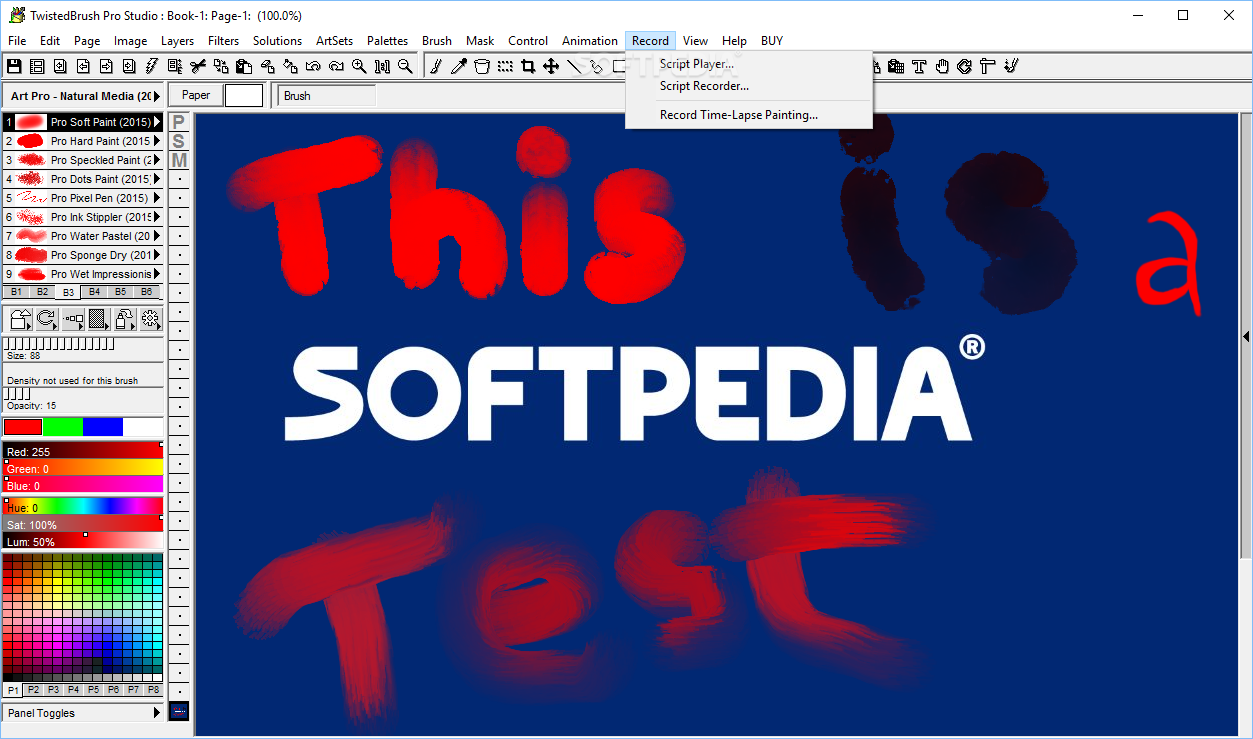Click the white paper color preview box

(244, 95)
